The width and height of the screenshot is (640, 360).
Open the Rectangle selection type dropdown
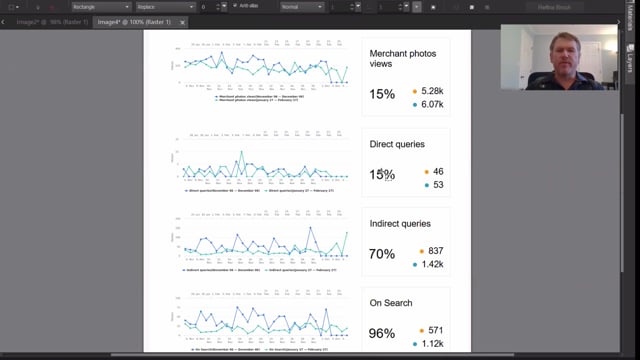[x=101, y=7]
